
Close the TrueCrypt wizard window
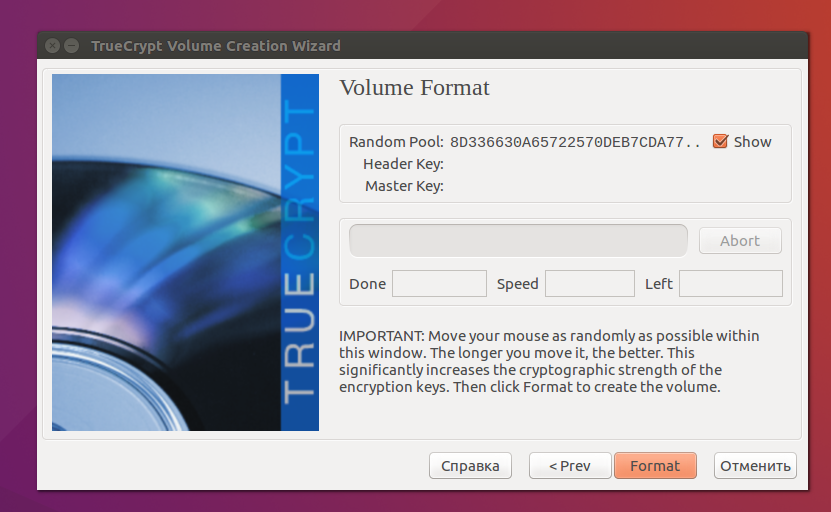(52, 46)
